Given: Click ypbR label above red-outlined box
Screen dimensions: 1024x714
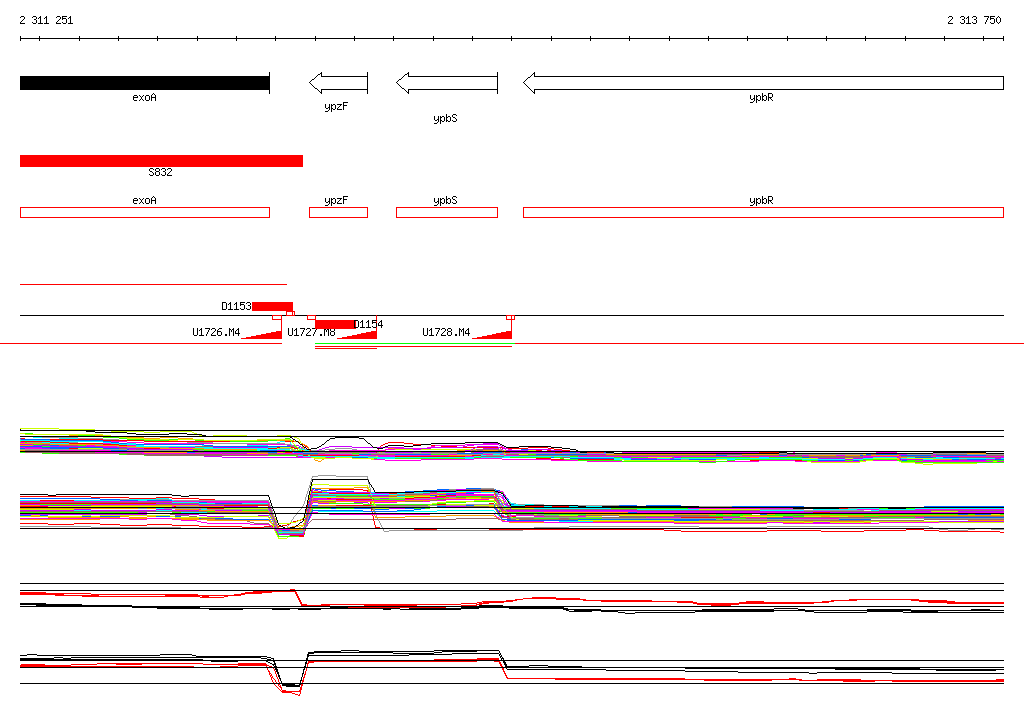Looking at the screenshot, I should [761, 201].
